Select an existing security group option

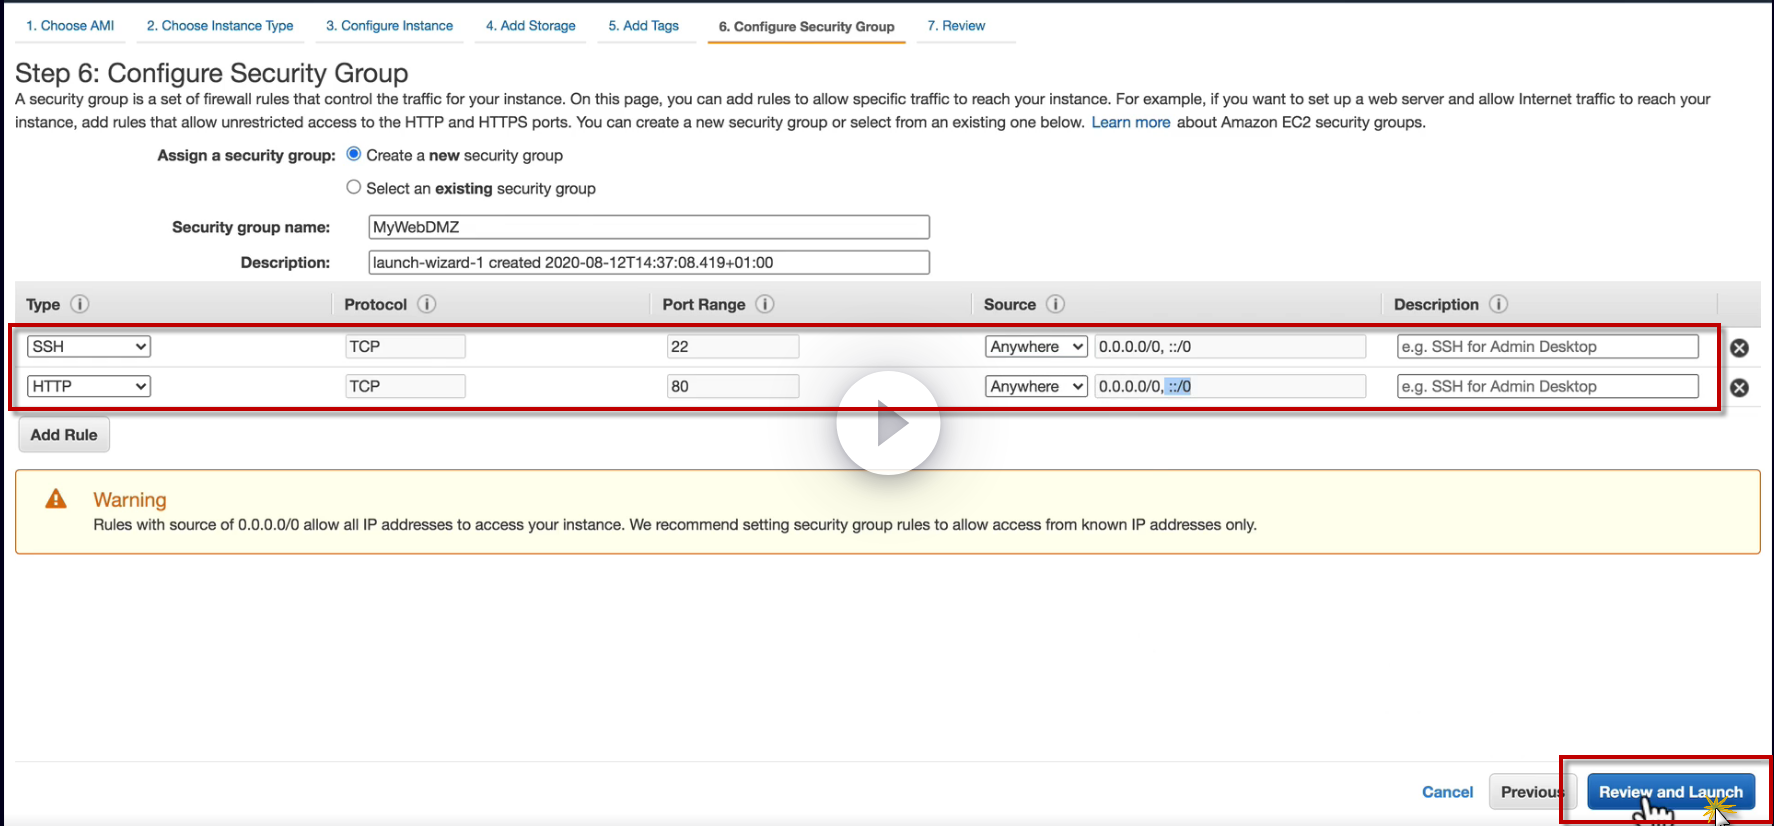pyautogui.click(x=353, y=187)
